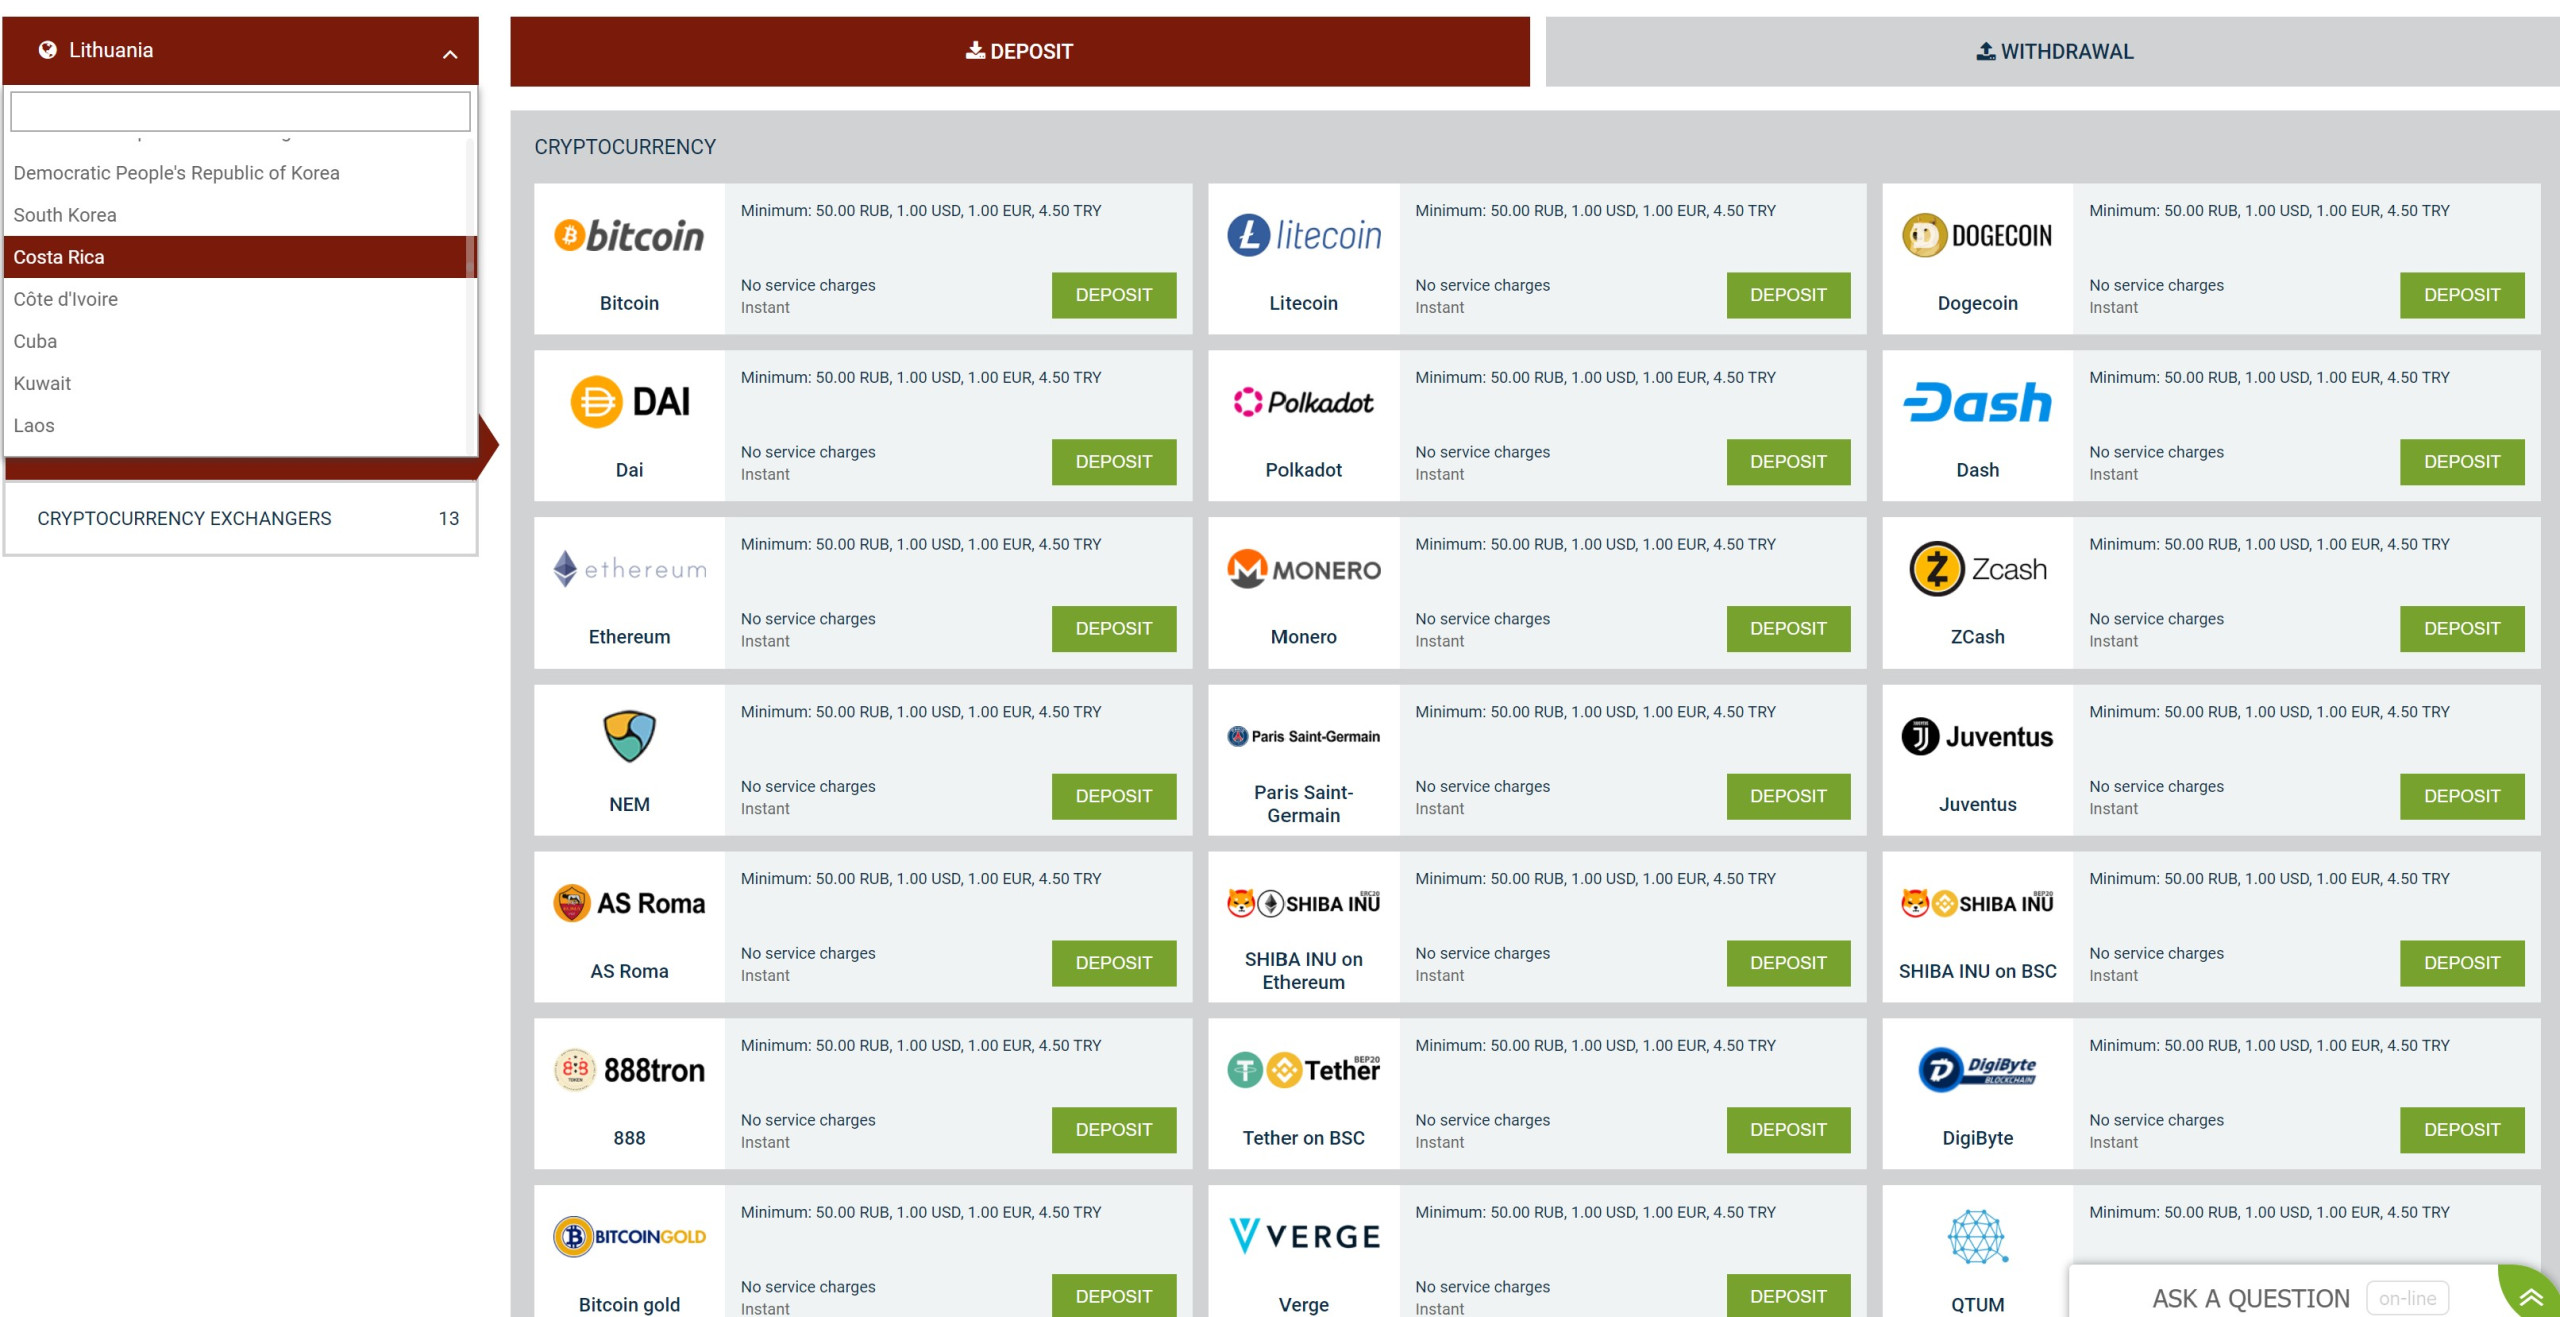
Task: Open the Monero logo tile
Action: click(1303, 569)
